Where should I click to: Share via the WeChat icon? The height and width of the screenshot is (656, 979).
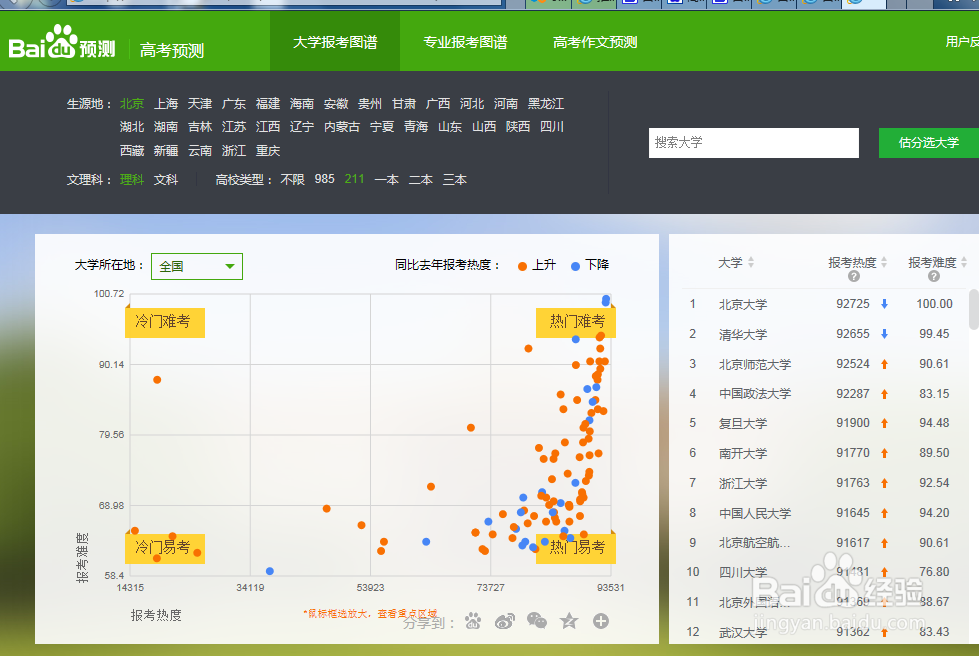point(537,621)
